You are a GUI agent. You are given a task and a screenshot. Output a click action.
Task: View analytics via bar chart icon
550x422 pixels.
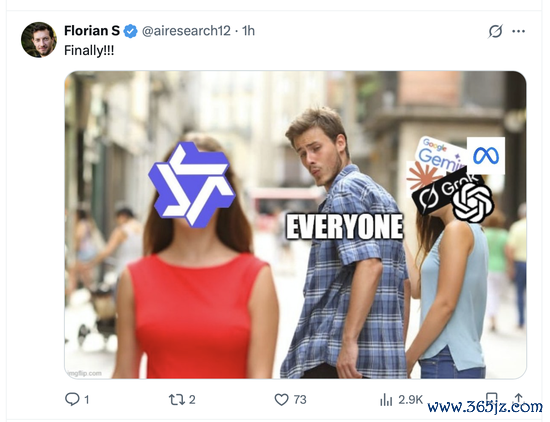point(386,400)
